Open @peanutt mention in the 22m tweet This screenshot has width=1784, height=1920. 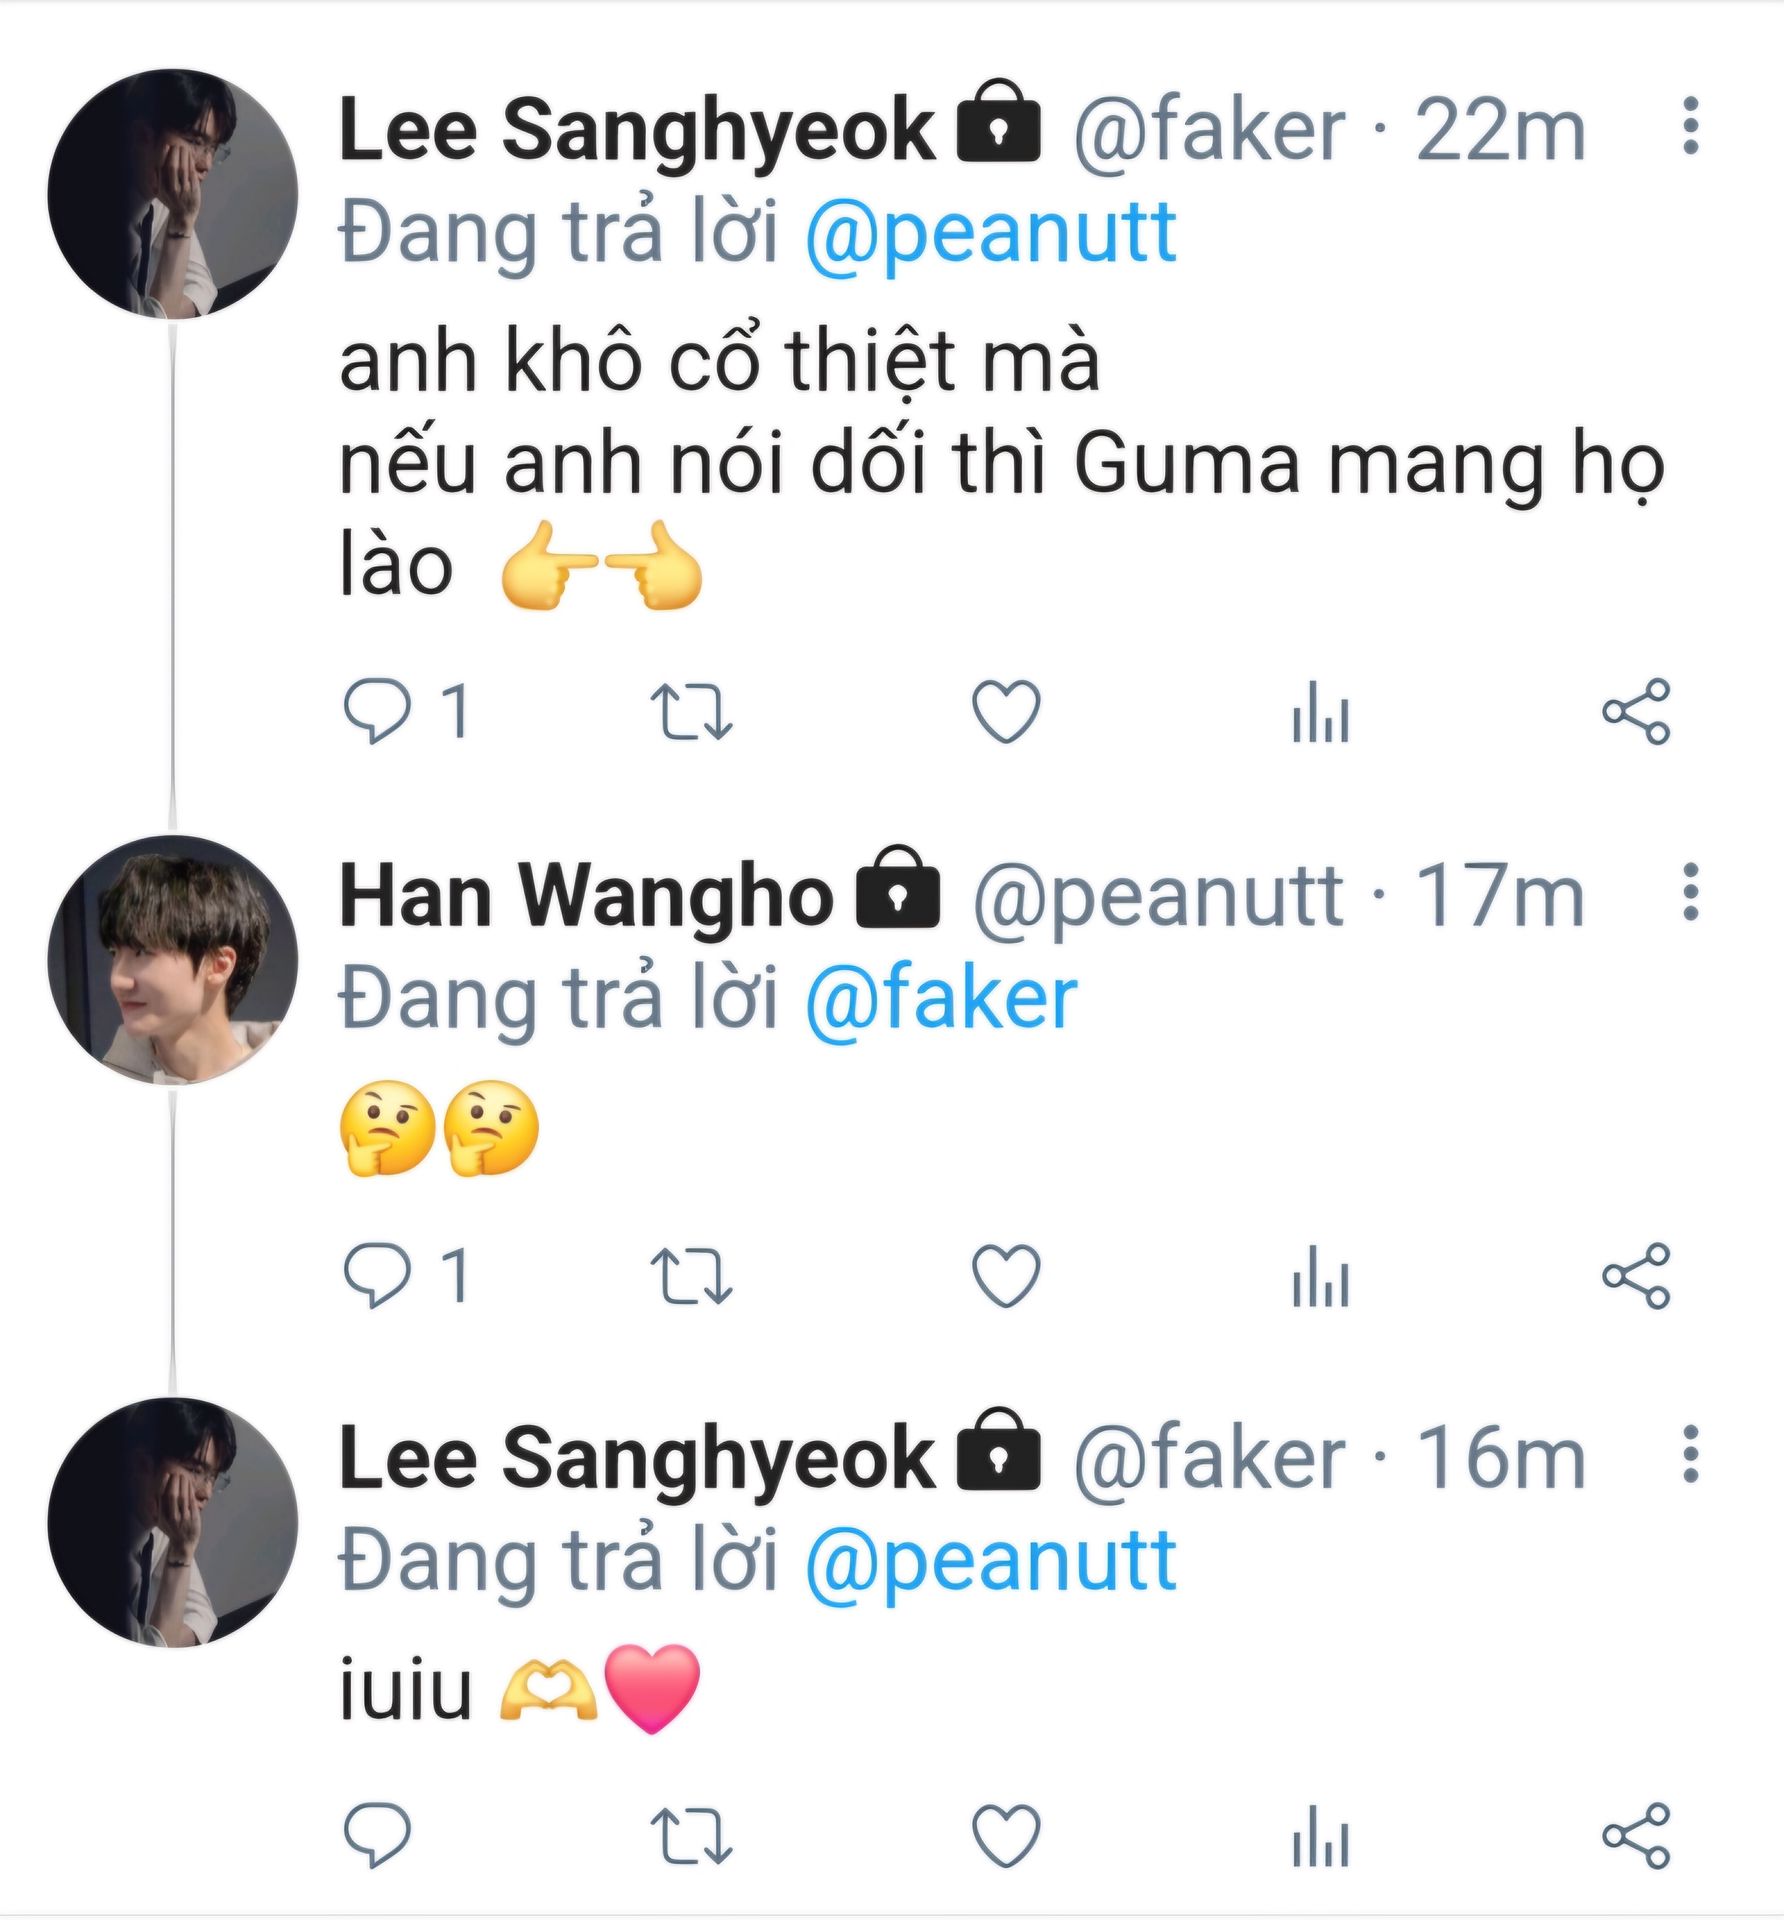(x=990, y=234)
